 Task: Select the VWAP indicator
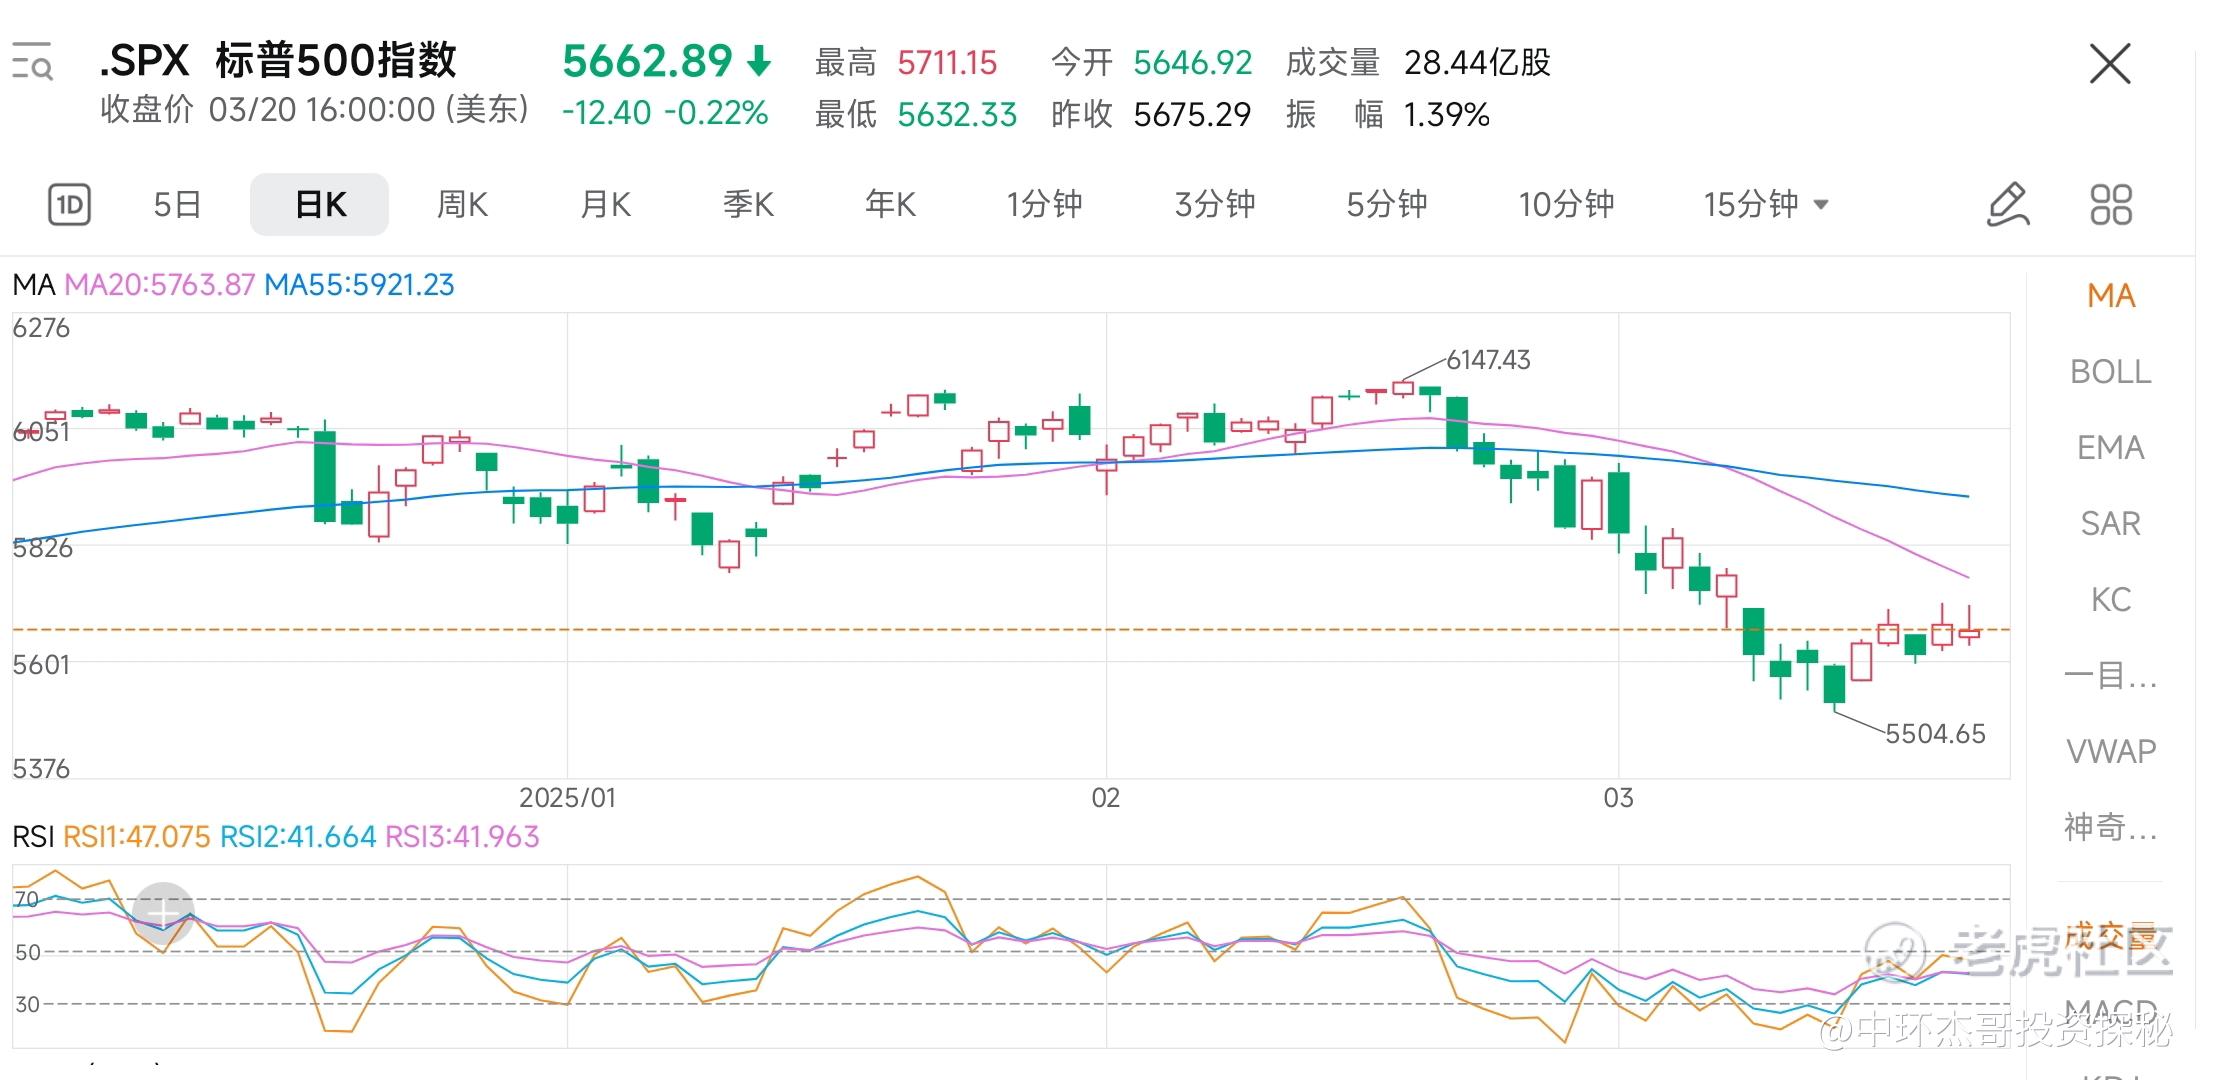[x=2110, y=751]
